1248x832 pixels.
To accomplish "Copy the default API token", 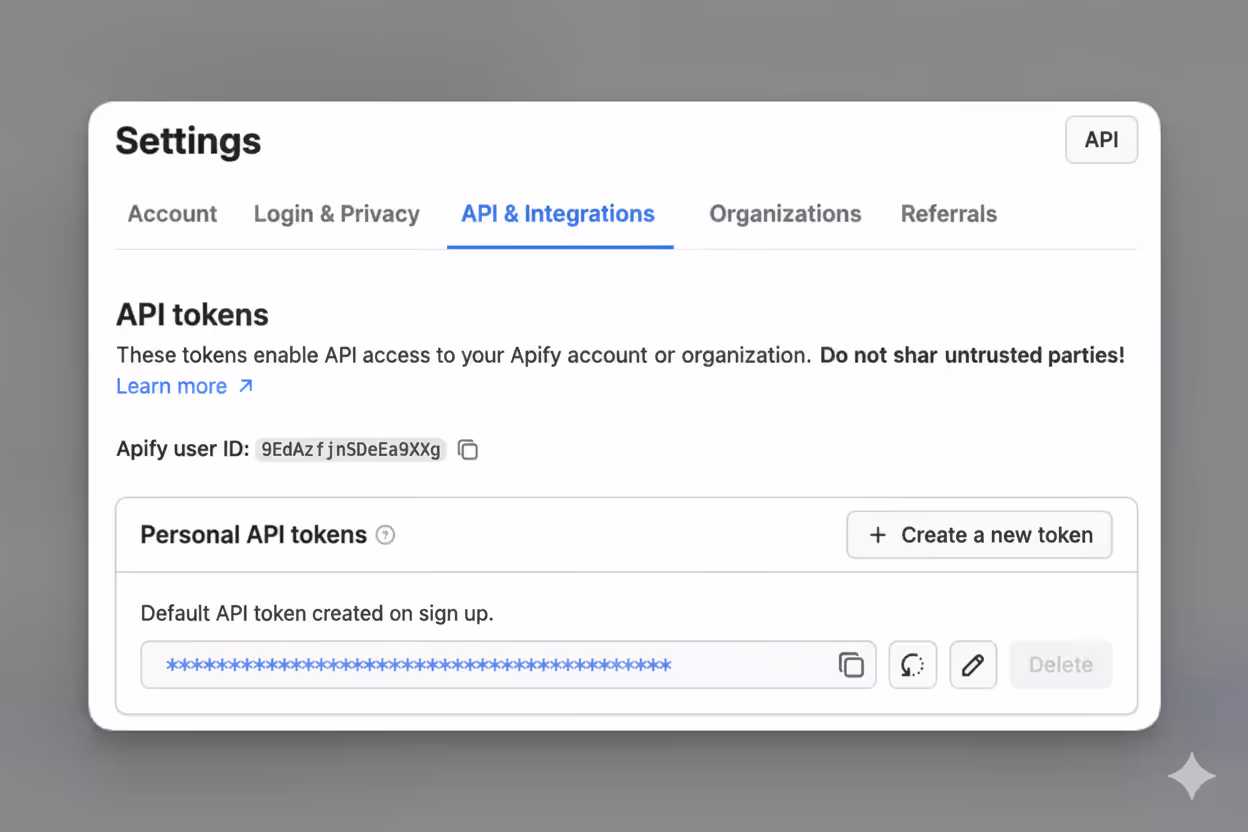I will tap(851, 665).
